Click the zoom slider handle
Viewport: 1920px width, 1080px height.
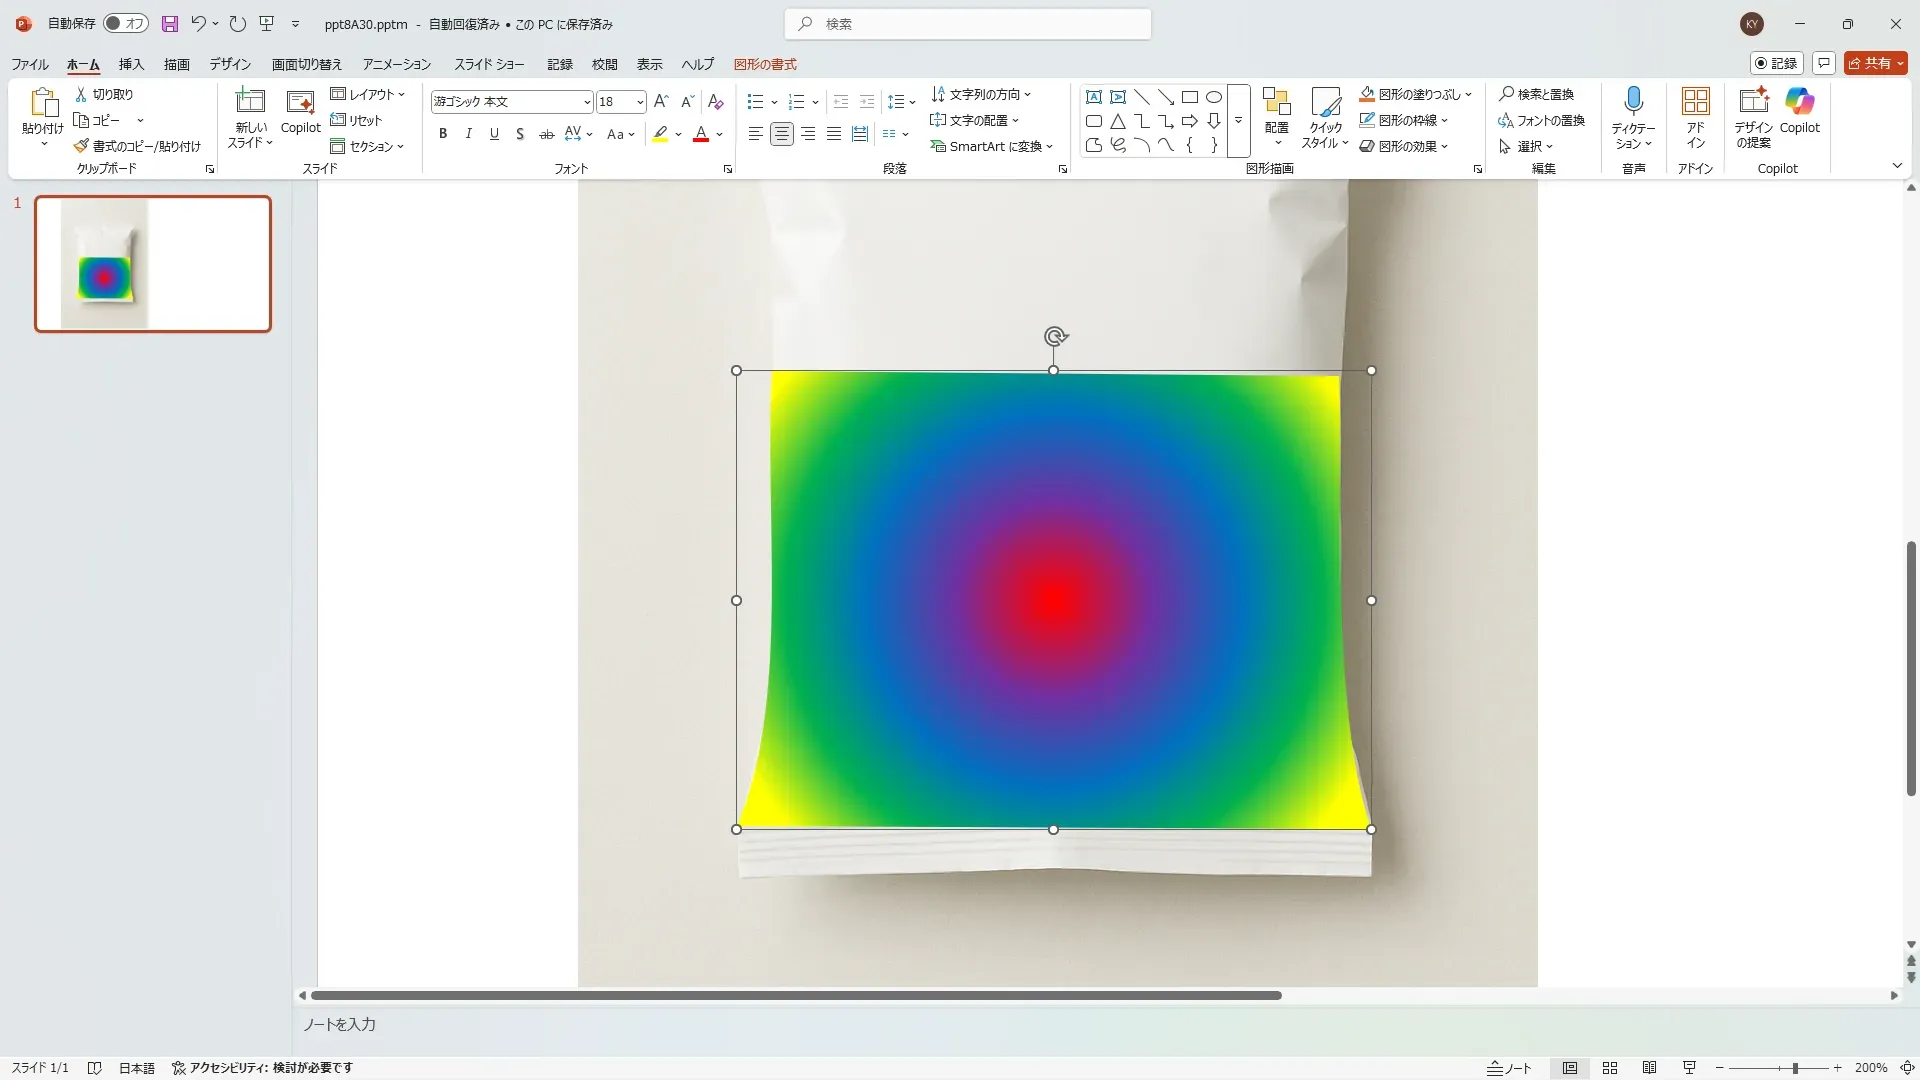click(x=1795, y=1068)
